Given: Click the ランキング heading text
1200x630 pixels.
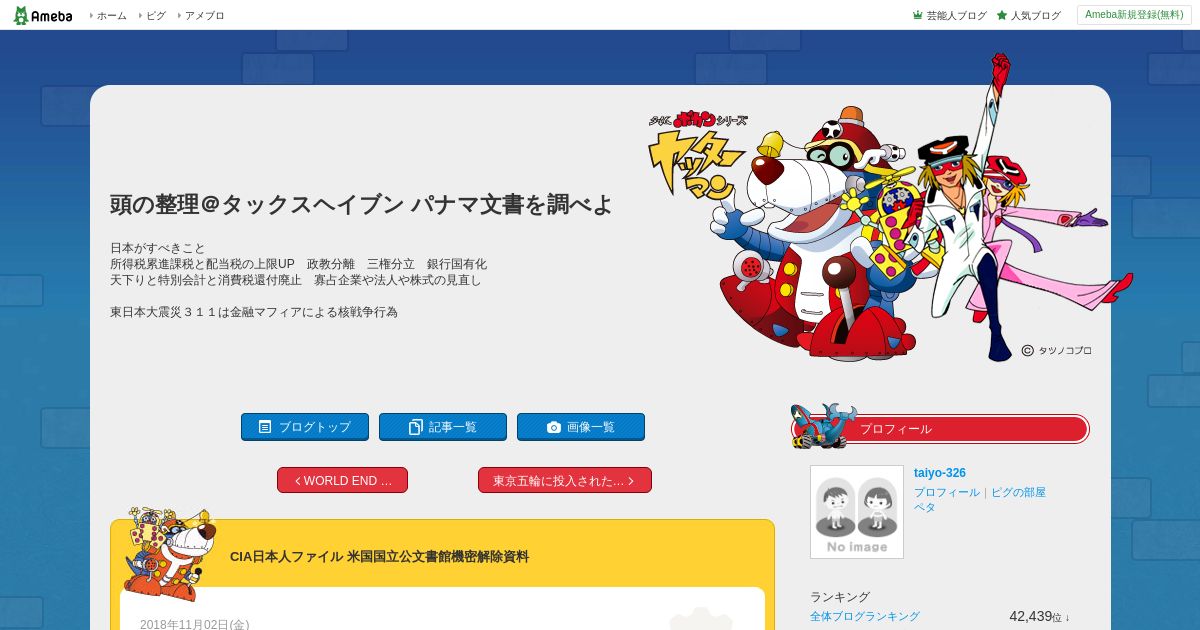Looking at the screenshot, I should point(840,597).
